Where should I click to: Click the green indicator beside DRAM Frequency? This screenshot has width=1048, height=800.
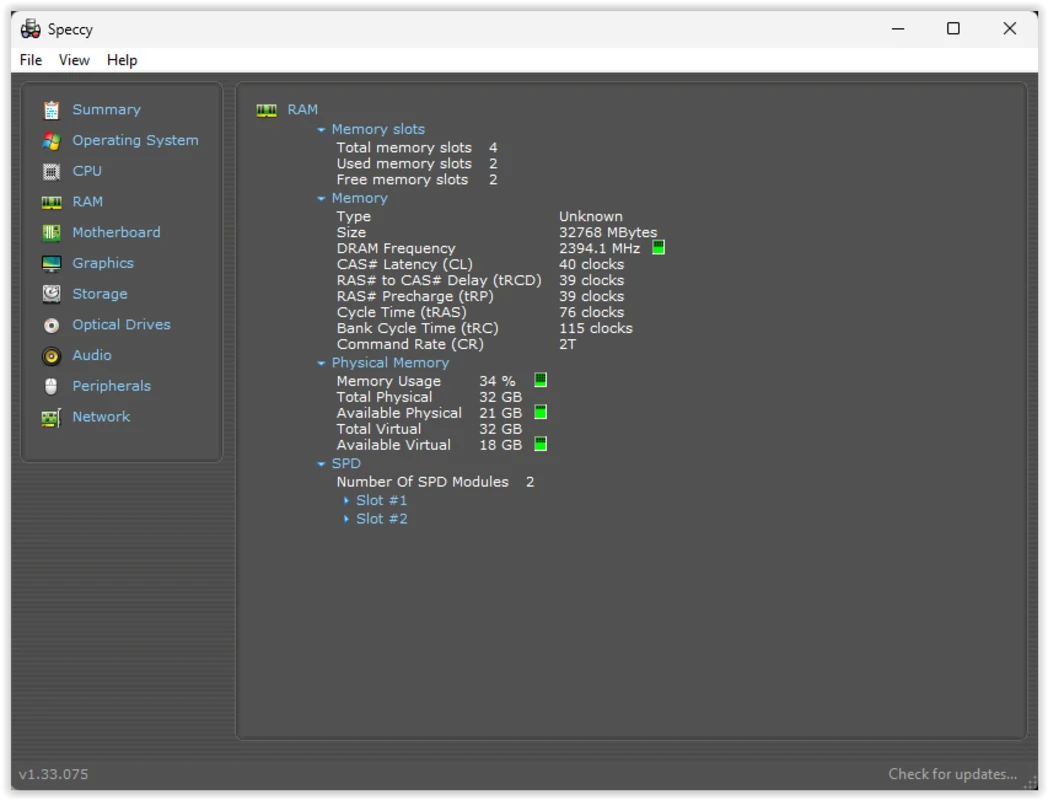point(658,247)
